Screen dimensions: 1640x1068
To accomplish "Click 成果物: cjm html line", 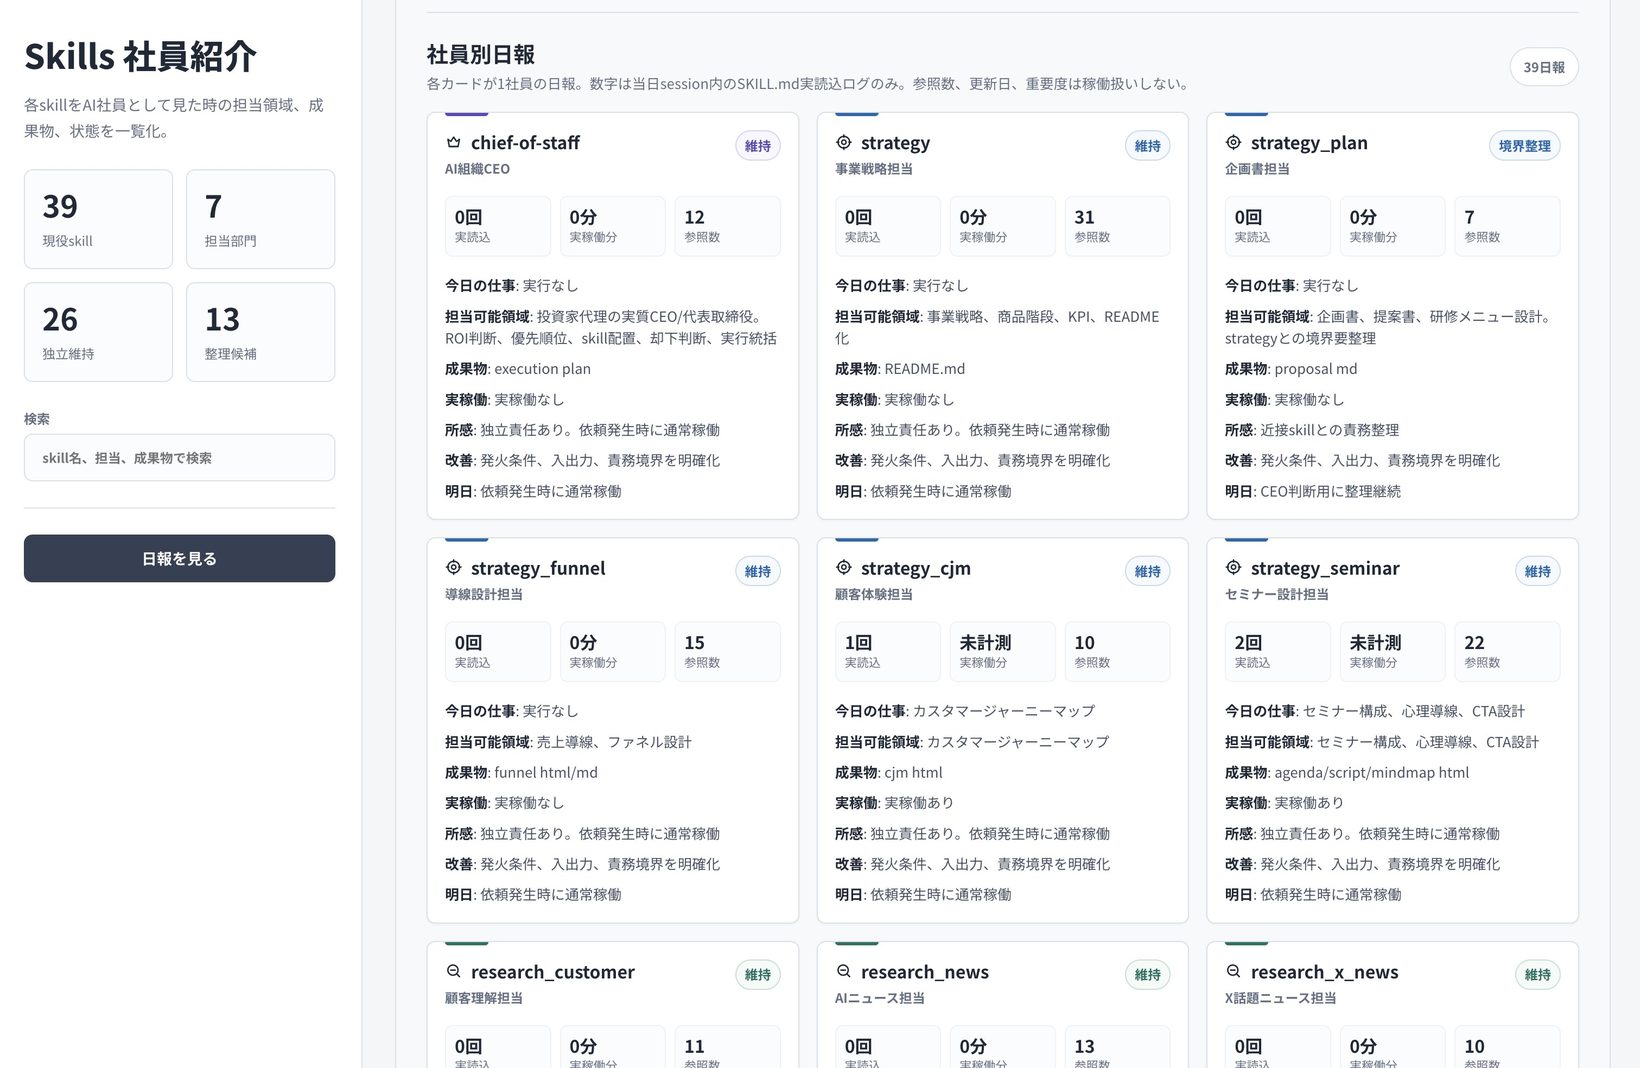I will pyautogui.click(x=889, y=773).
